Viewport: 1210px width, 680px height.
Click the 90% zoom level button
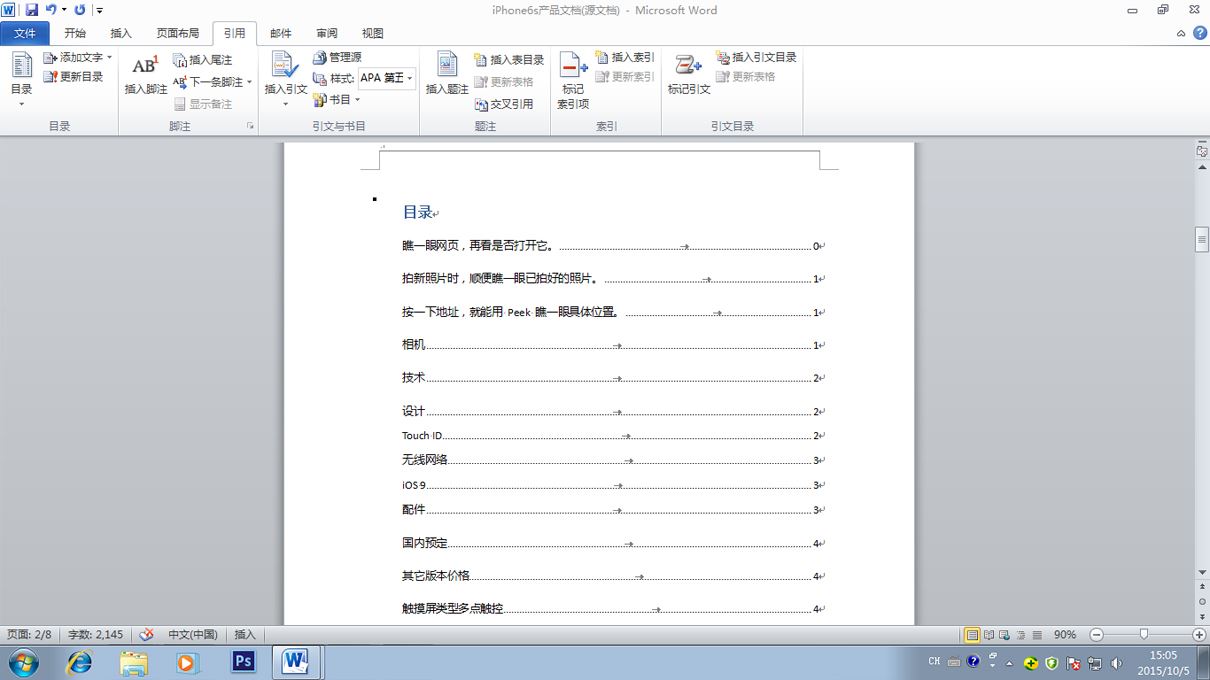pos(1065,635)
